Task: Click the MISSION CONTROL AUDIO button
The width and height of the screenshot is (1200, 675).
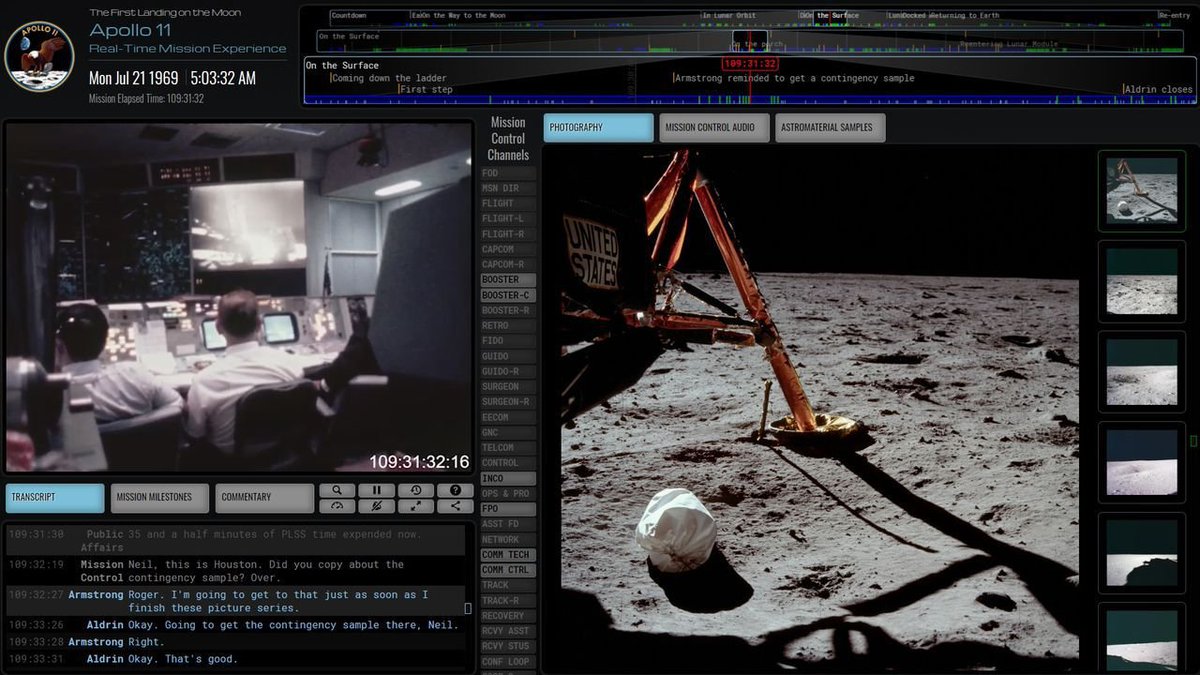Action: (x=713, y=127)
